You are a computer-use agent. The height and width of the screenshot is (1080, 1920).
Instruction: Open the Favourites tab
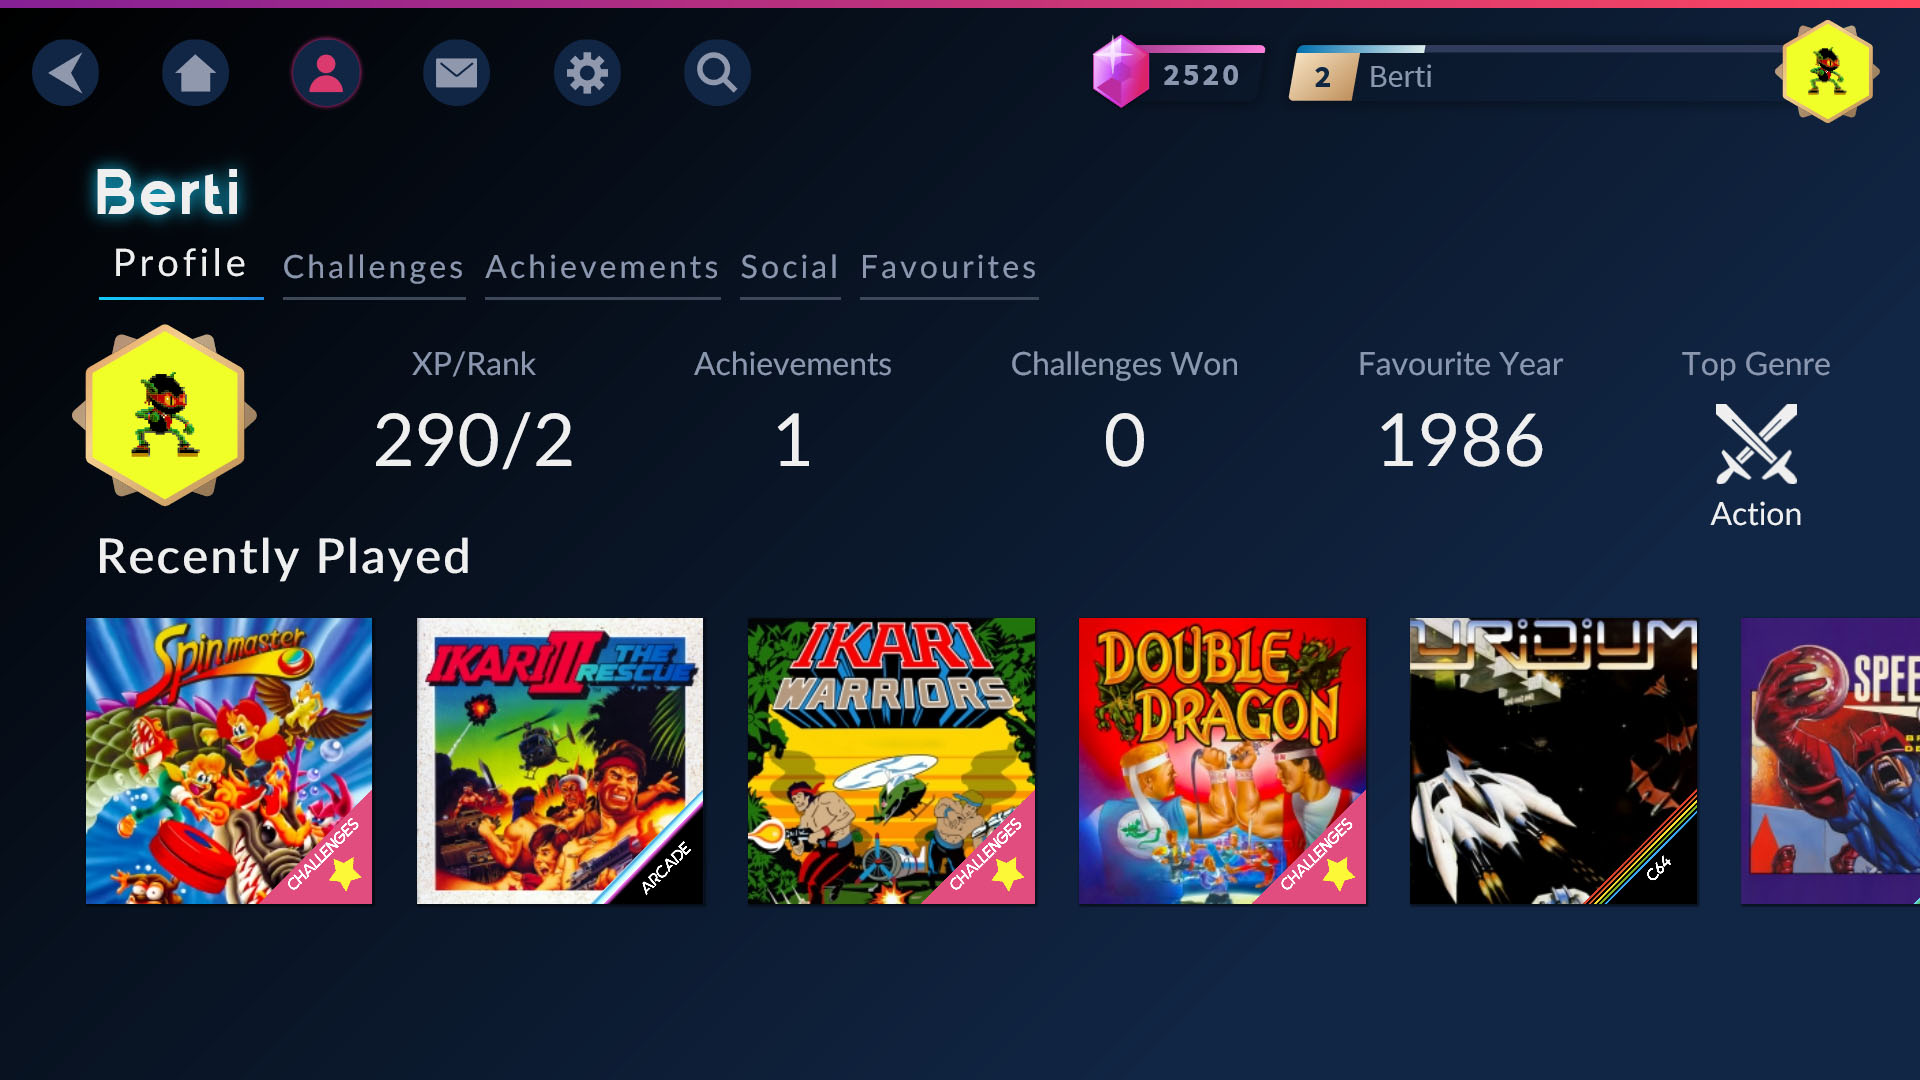(x=948, y=267)
